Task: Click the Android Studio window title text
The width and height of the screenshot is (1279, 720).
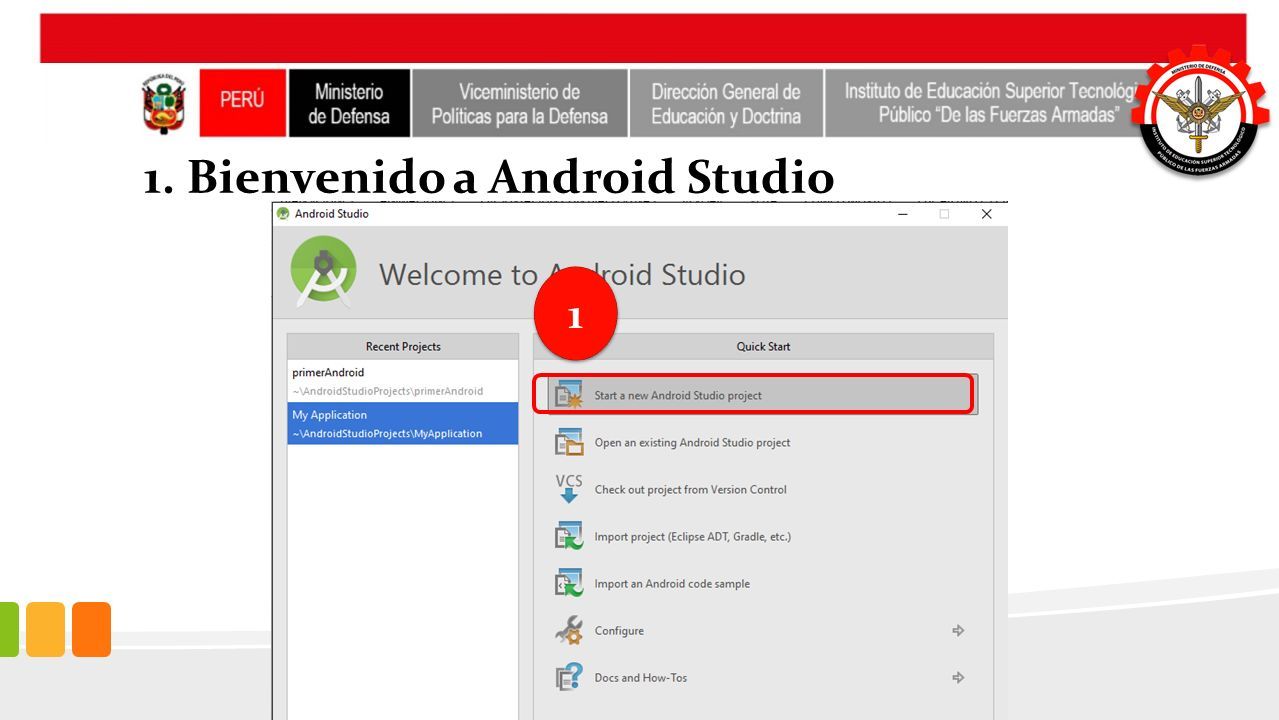Action: (332, 214)
